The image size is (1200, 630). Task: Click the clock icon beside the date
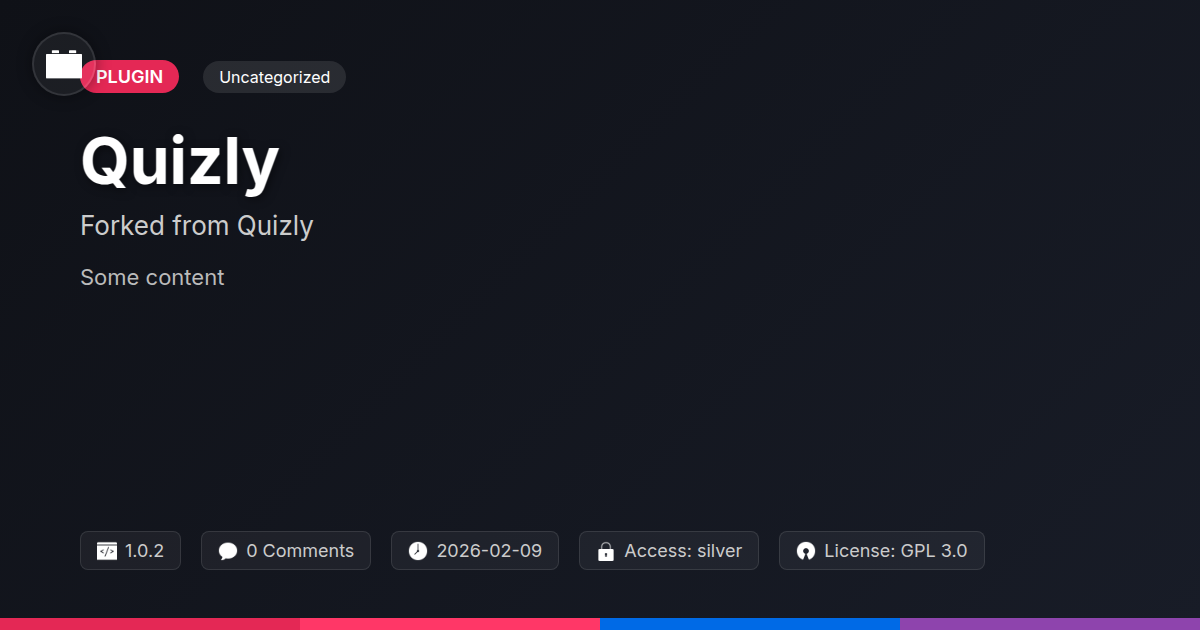[417, 551]
